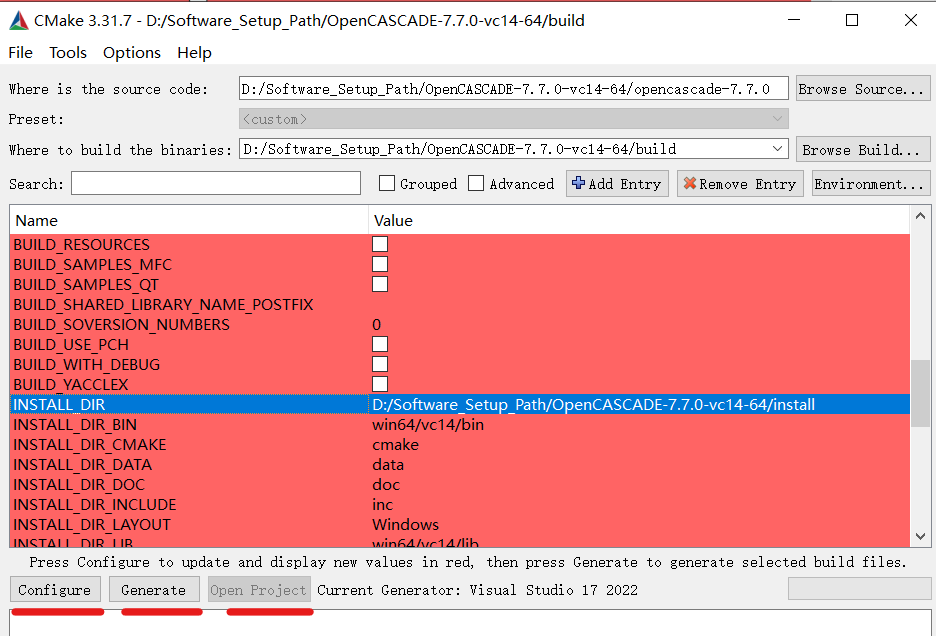Click the Generate button
Viewport: 936px width, 636px height.
coord(154,590)
